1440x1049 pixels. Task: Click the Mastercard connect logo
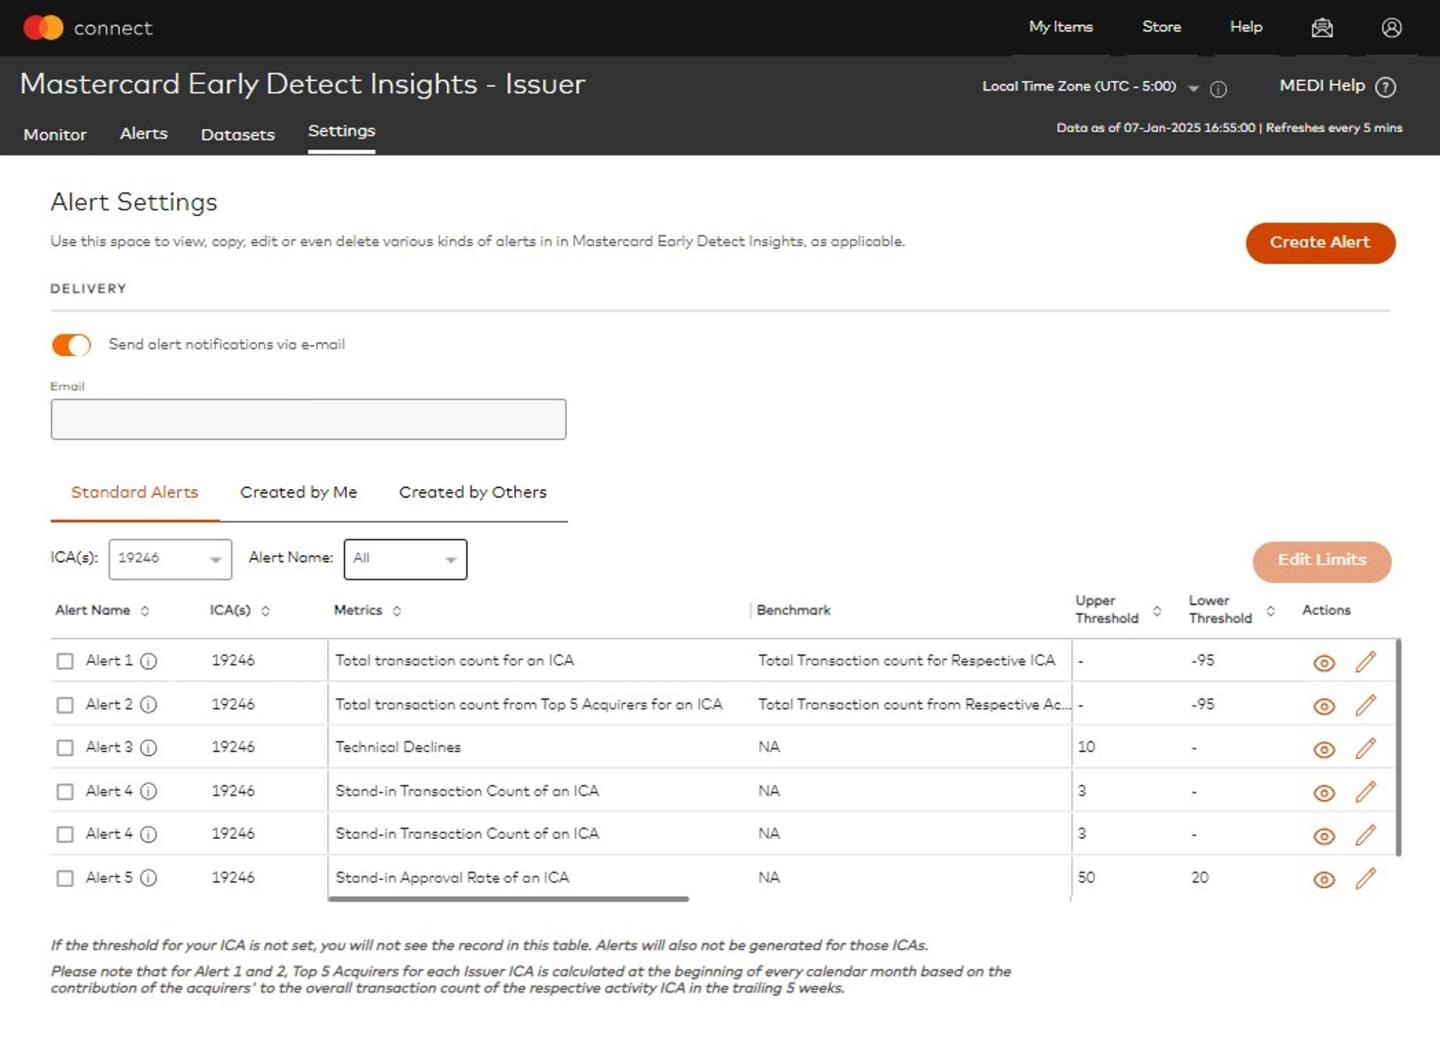click(x=87, y=28)
